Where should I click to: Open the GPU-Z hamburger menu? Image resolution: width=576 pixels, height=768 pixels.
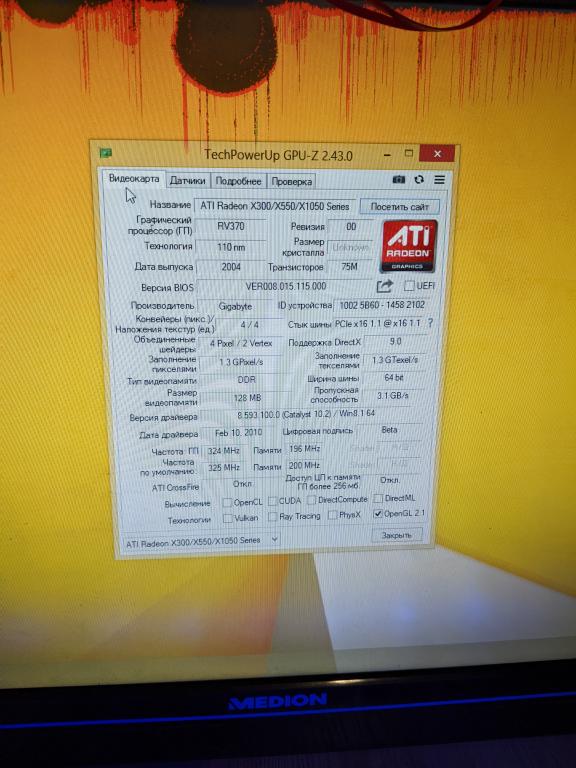click(439, 180)
